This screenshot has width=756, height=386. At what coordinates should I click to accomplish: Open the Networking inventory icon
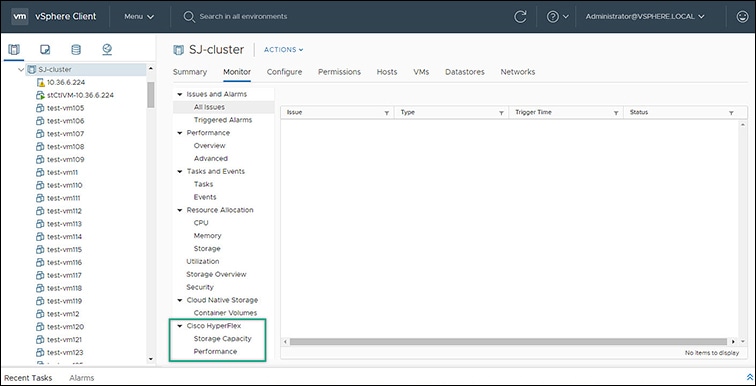[x=107, y=49]
